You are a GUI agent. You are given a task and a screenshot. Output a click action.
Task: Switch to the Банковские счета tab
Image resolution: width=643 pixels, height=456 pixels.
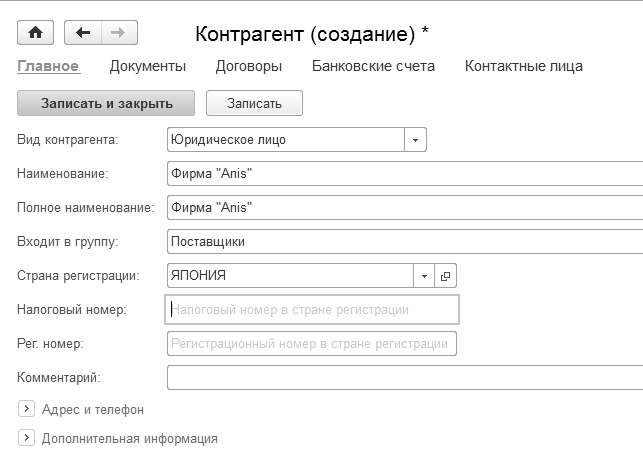[373, 67]
